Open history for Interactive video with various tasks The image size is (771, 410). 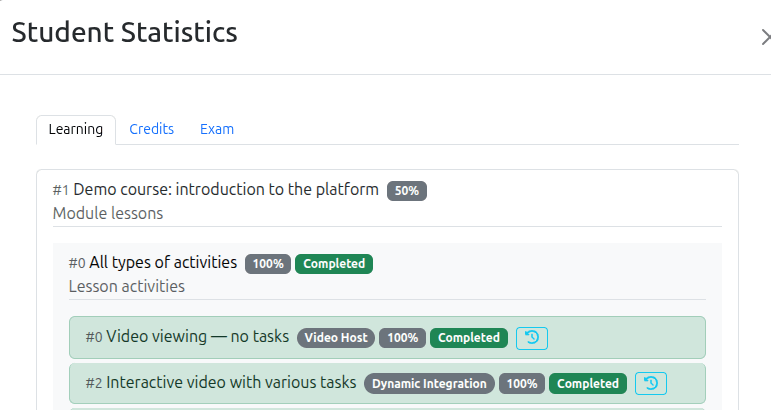[x=651, y=383]
